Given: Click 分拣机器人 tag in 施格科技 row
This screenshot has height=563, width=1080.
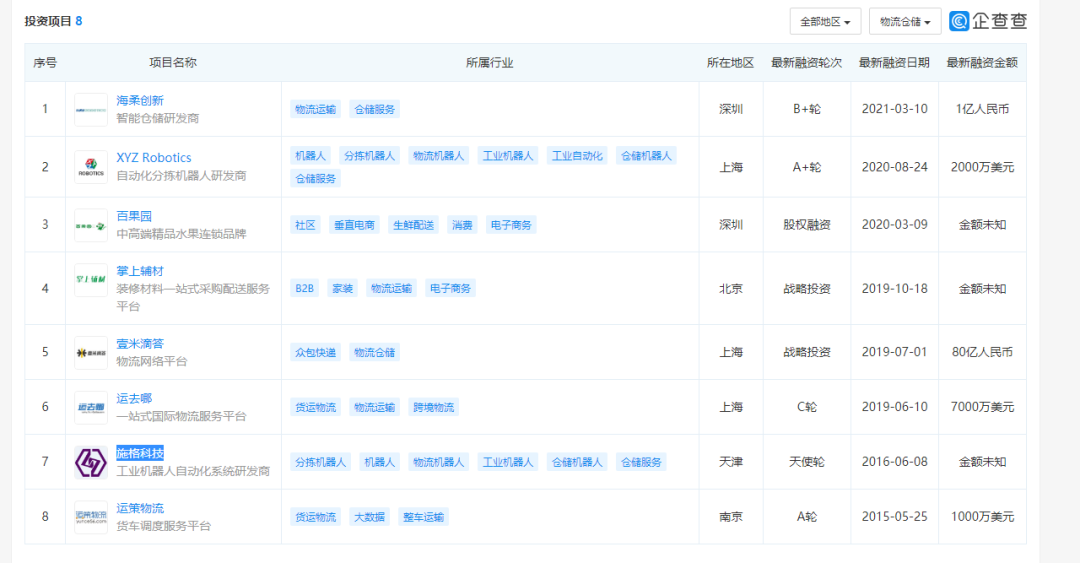Looking at the screenshot, I should pyautogui.click(x=320, y=462).
